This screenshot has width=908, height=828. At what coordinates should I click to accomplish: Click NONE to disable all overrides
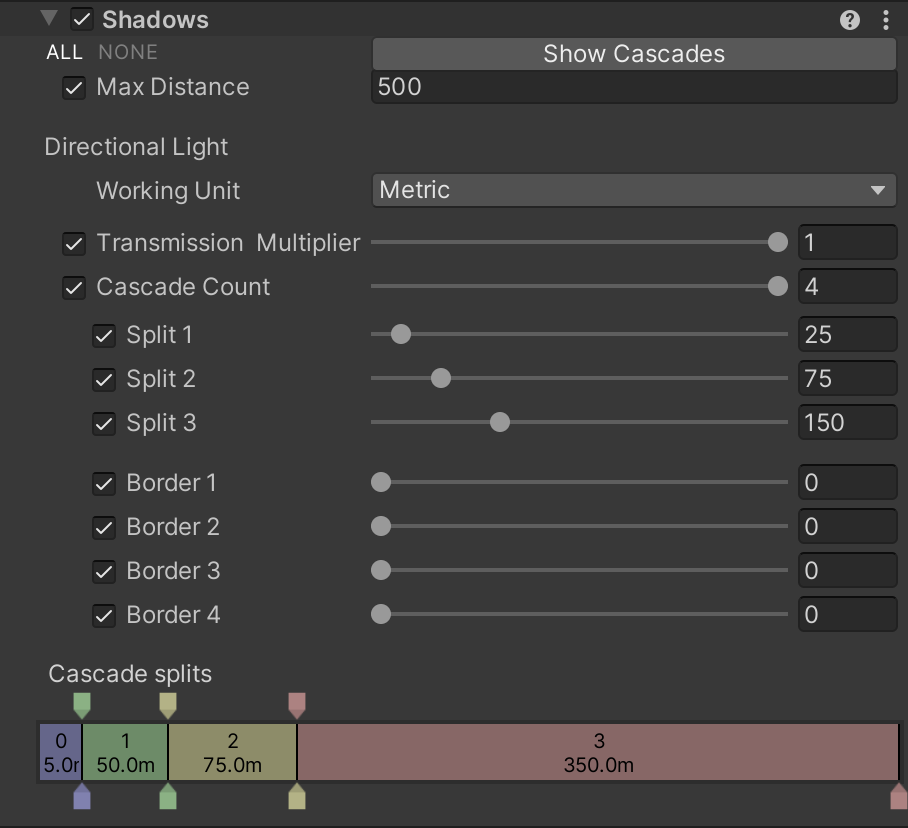[x=128, y=52]
